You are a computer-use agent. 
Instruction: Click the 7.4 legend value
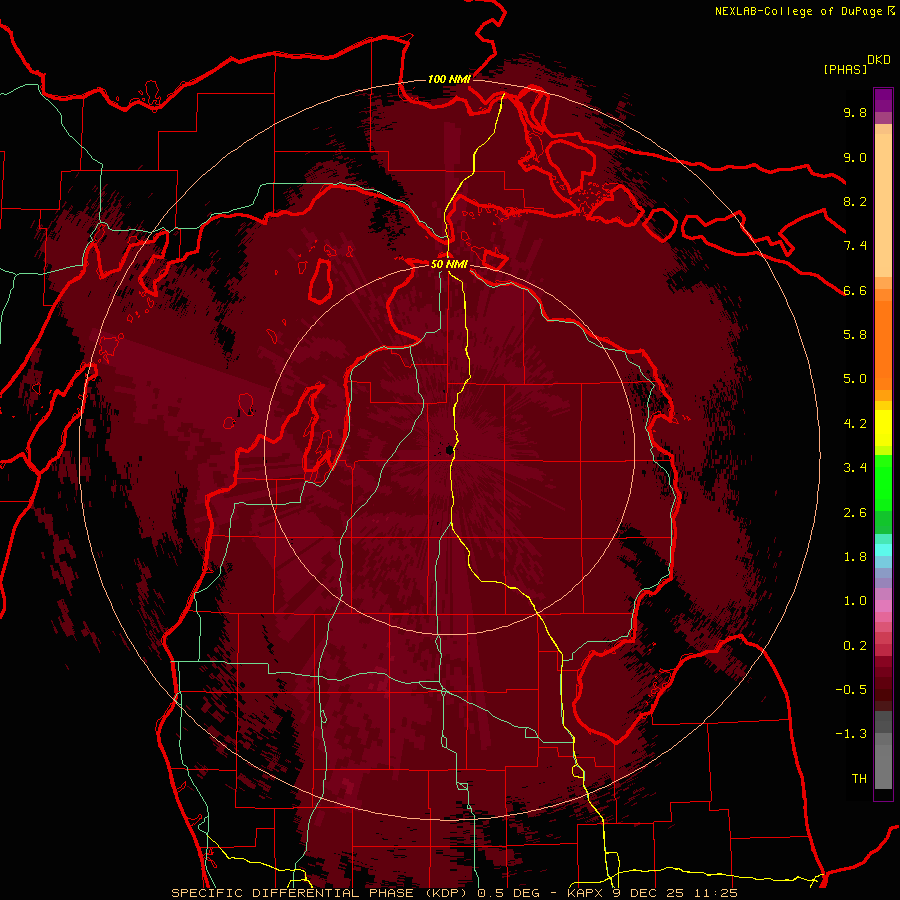[x=855, y=246]
